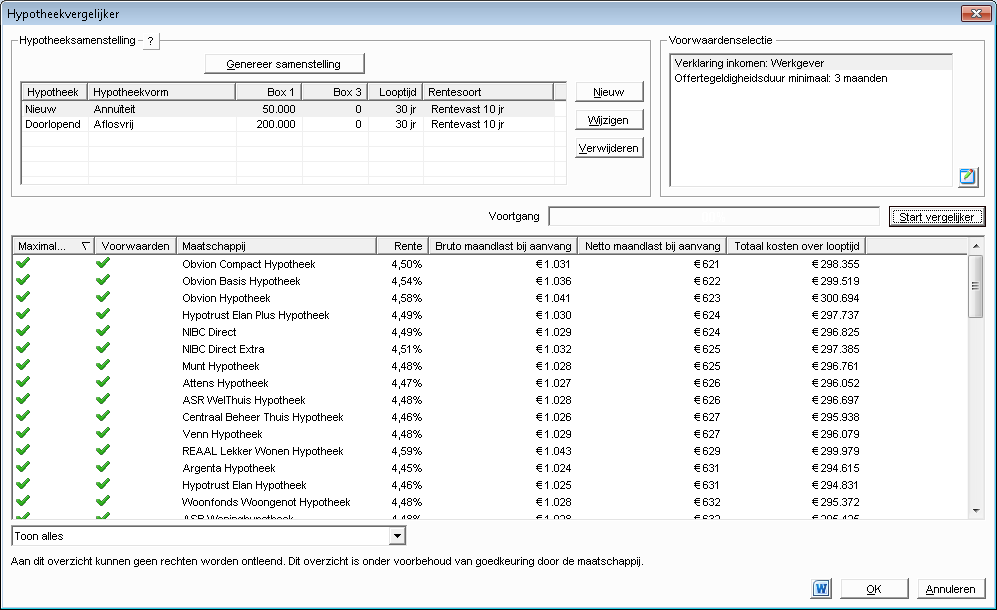Image resolution: width=997 pixels, height=610 pixels.
Task: Select the Nieuw Annuiteit mortgage row
Action: point(289,109)
